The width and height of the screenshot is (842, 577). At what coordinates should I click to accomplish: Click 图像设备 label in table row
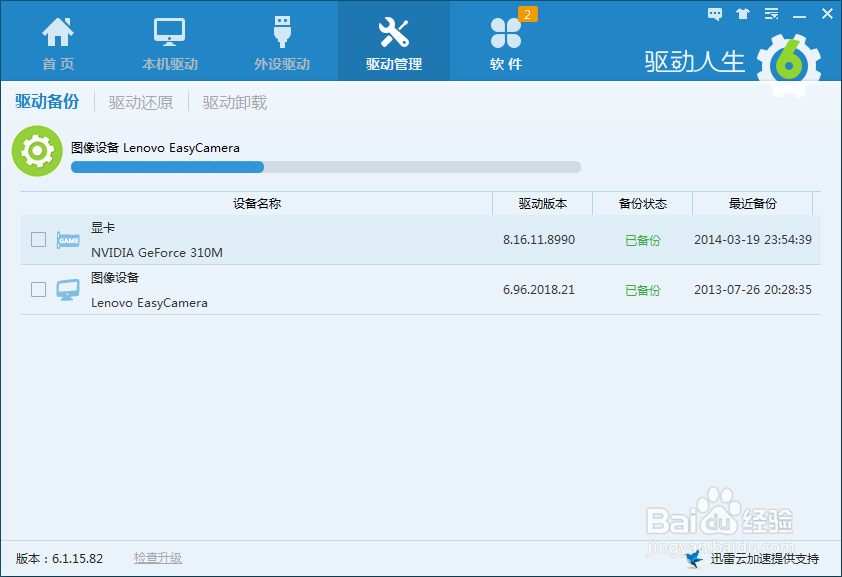click(x=115, y=277)
